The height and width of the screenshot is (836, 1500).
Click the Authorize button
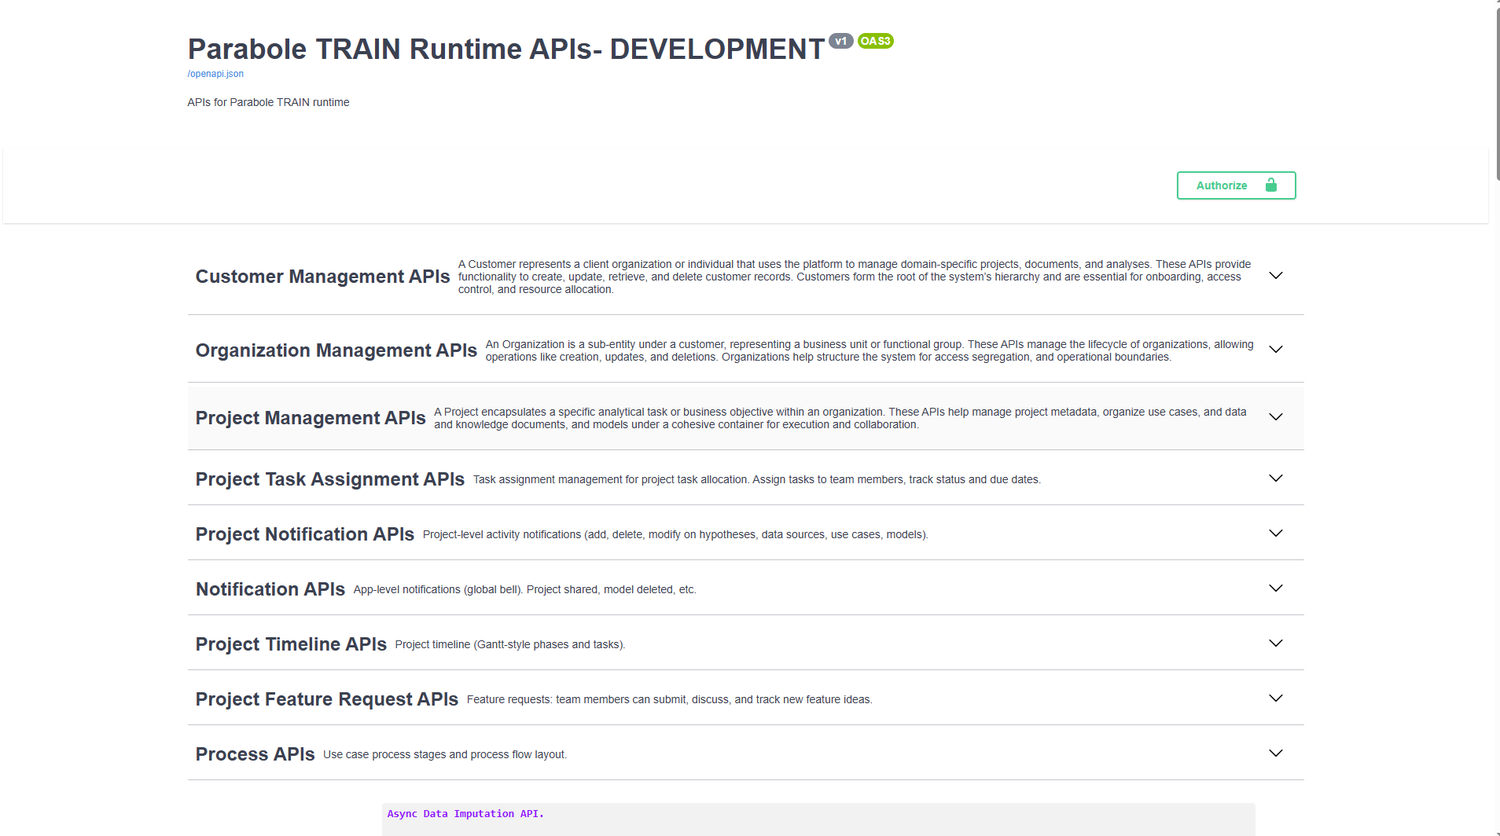[x=1236, y=185]
